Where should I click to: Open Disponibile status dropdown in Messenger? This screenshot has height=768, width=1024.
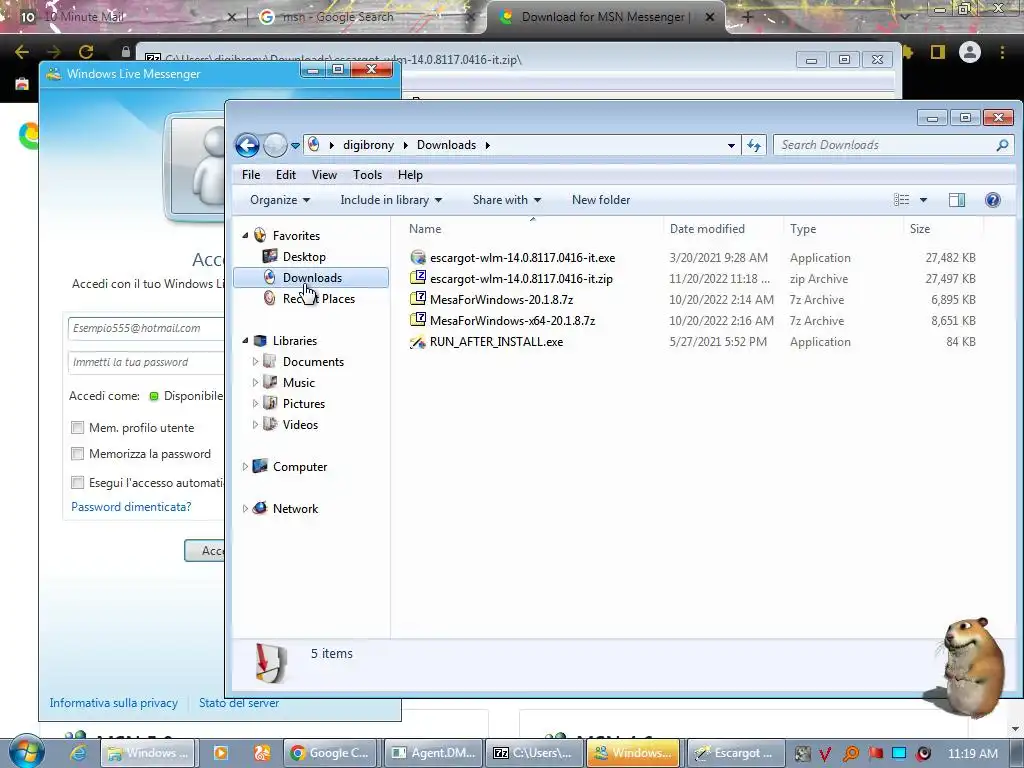(186, 396)
